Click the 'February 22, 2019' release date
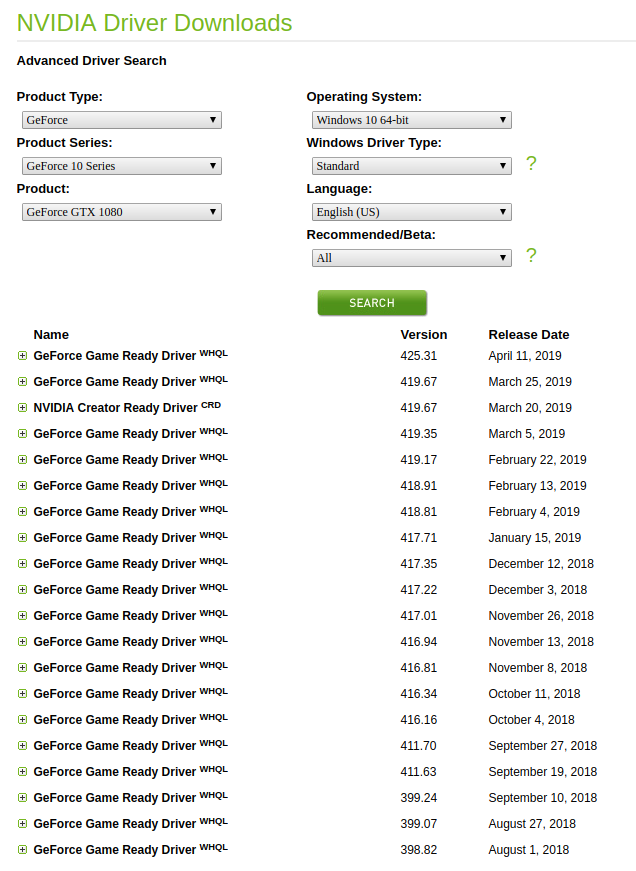This screenshot has width=636, height=871. point(537,460)
